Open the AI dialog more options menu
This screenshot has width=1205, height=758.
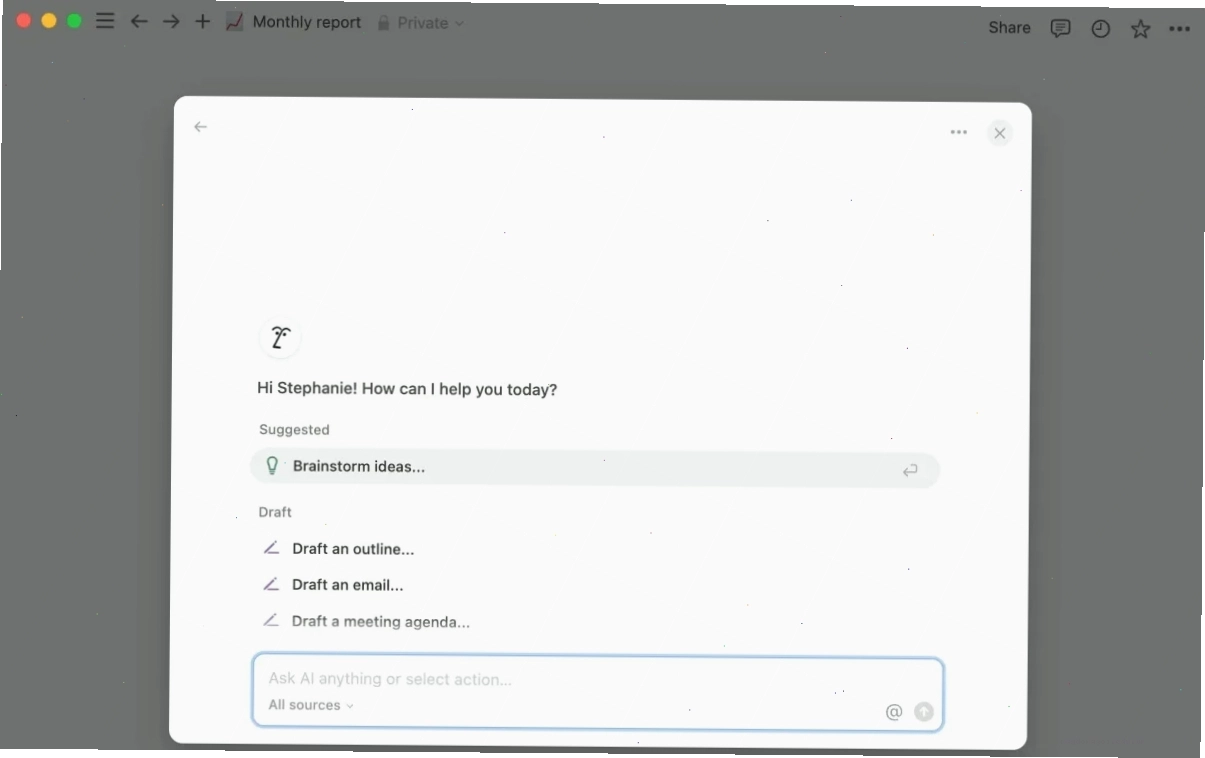point(959,132)
